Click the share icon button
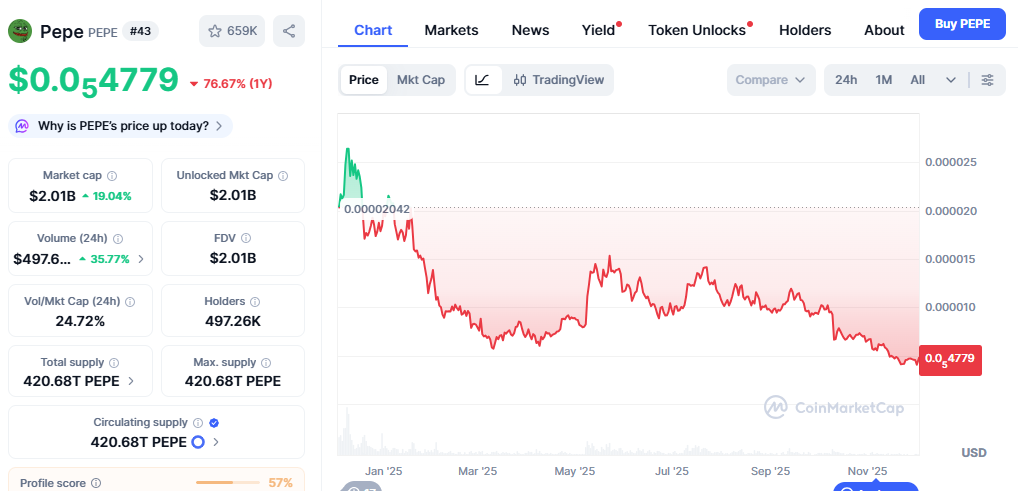 [289, 31]
